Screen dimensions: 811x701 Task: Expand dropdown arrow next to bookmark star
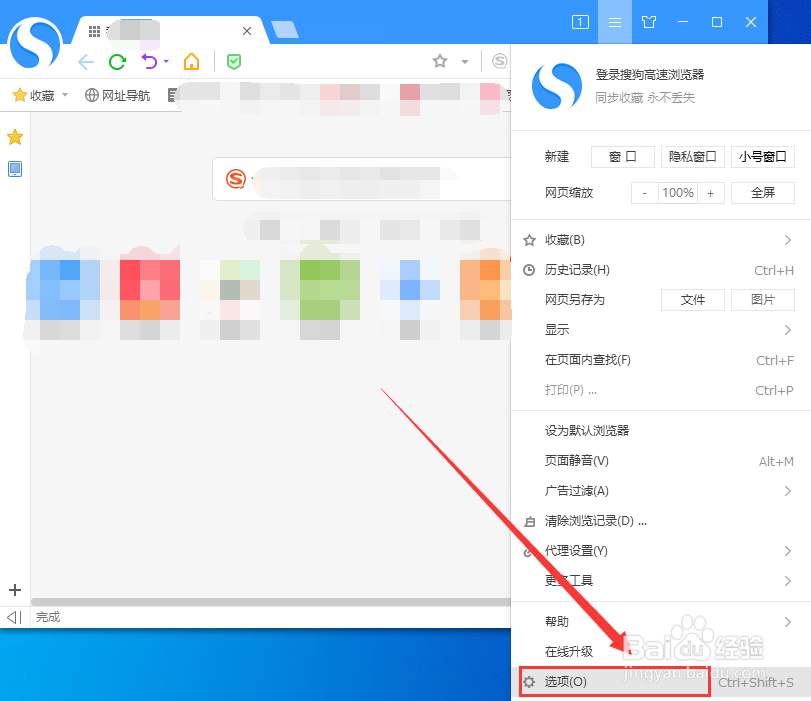(465, 62)
